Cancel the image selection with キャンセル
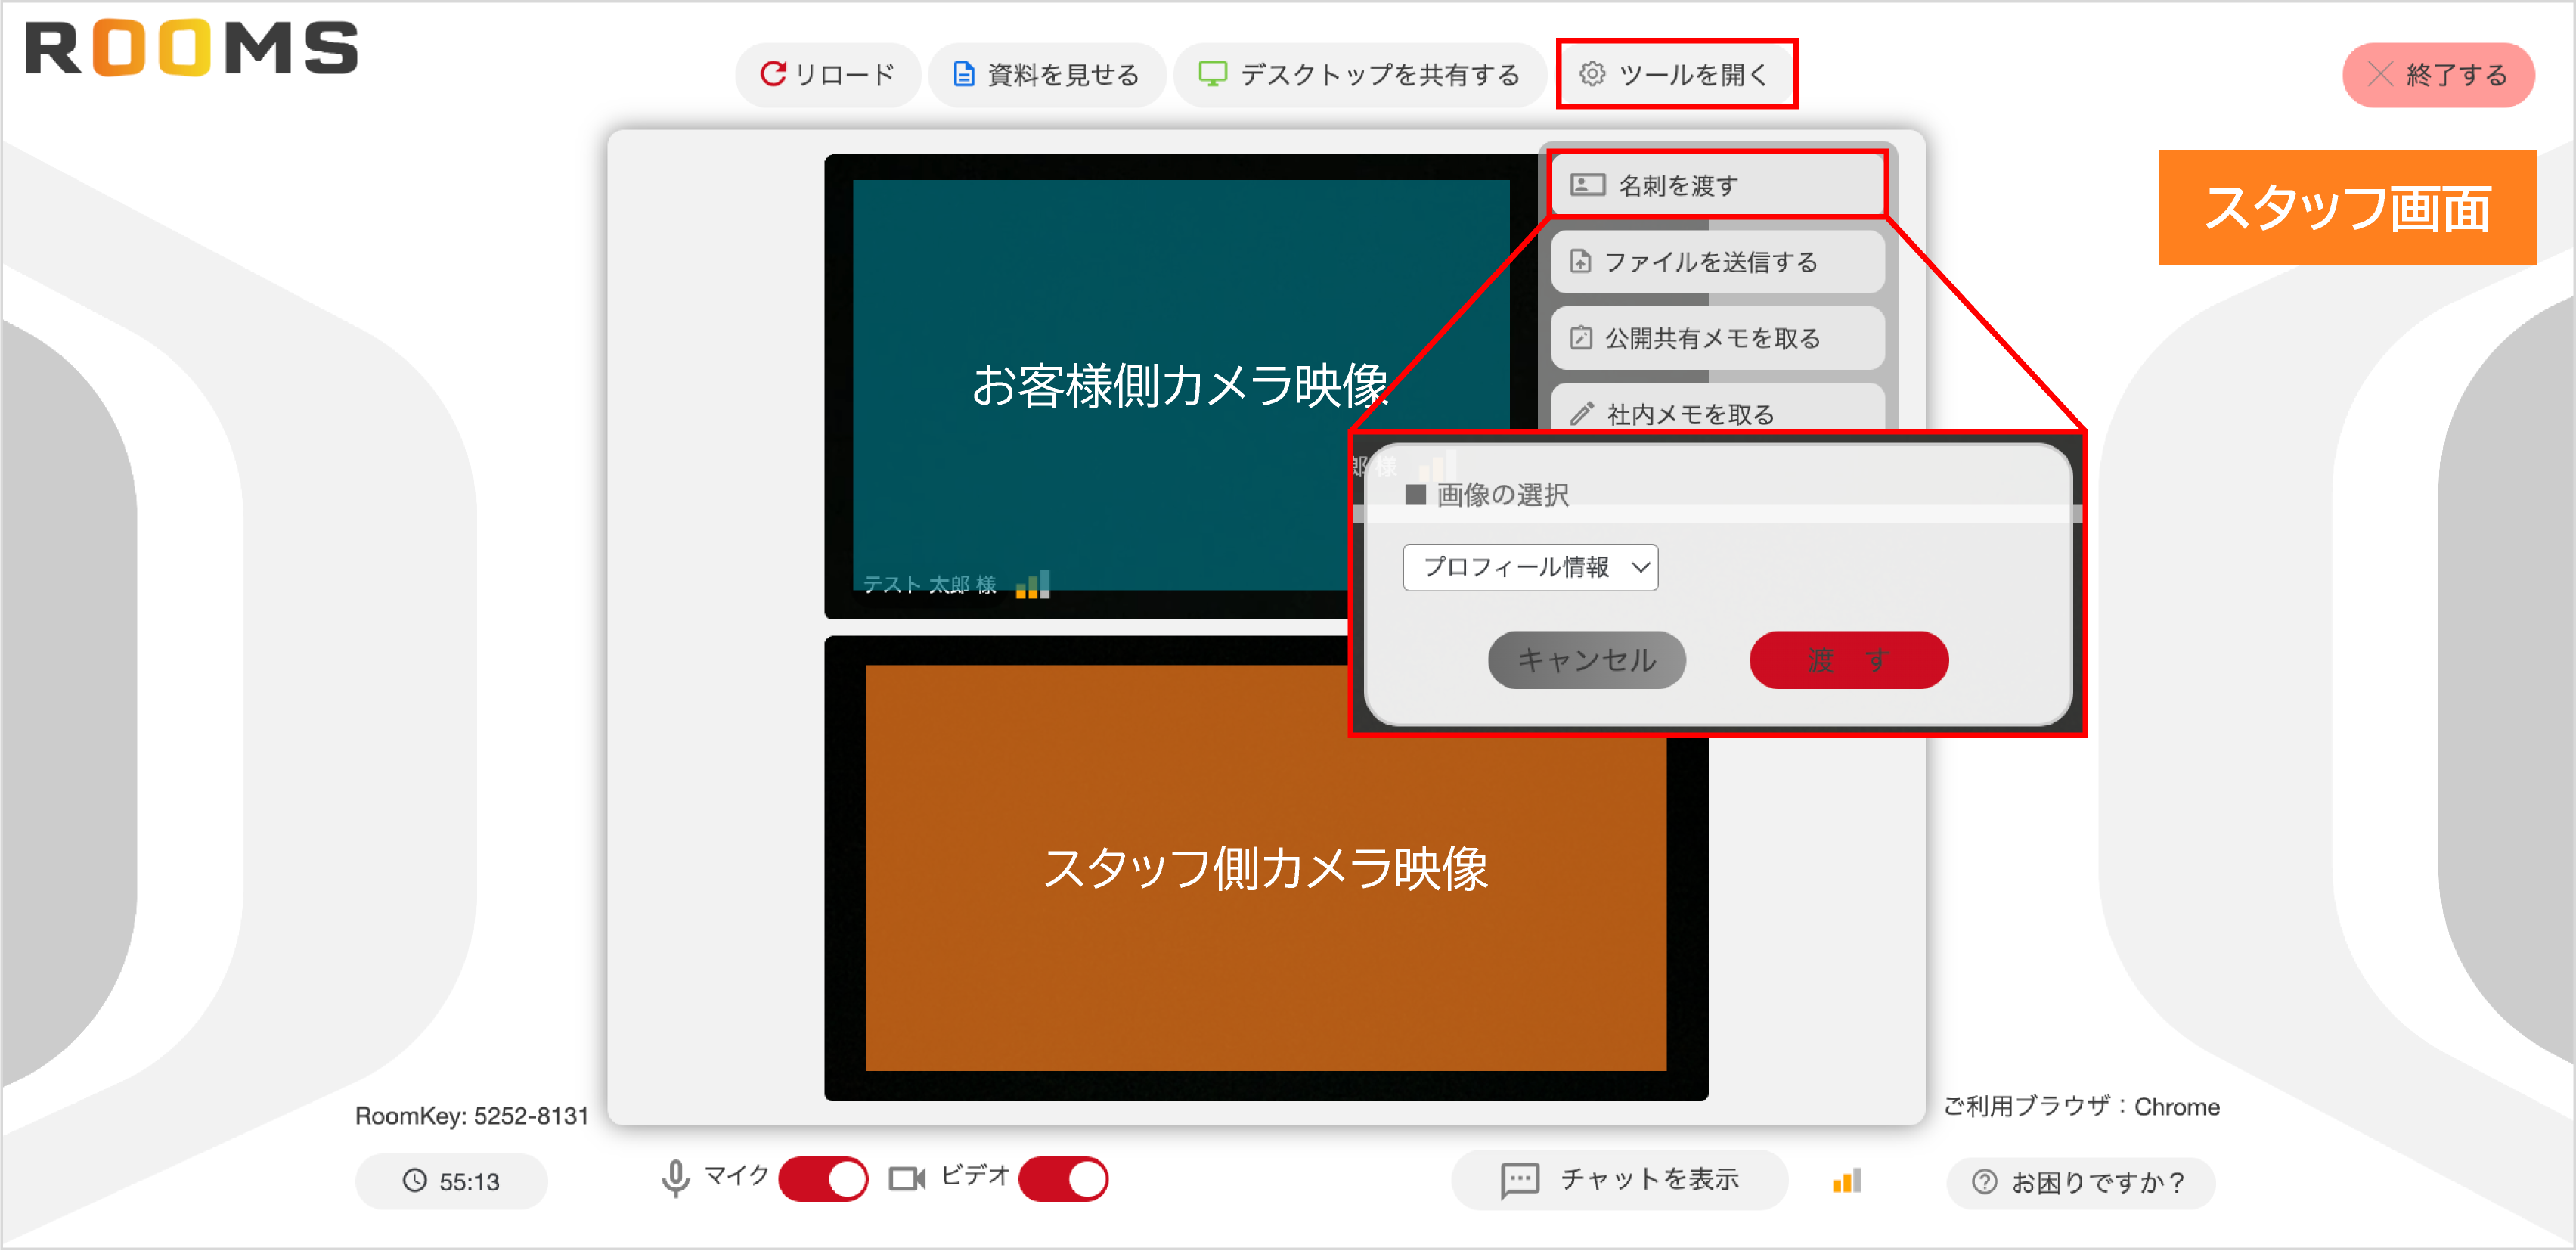Screen dimensions: 2576x1251 (x=1586, y=660)
